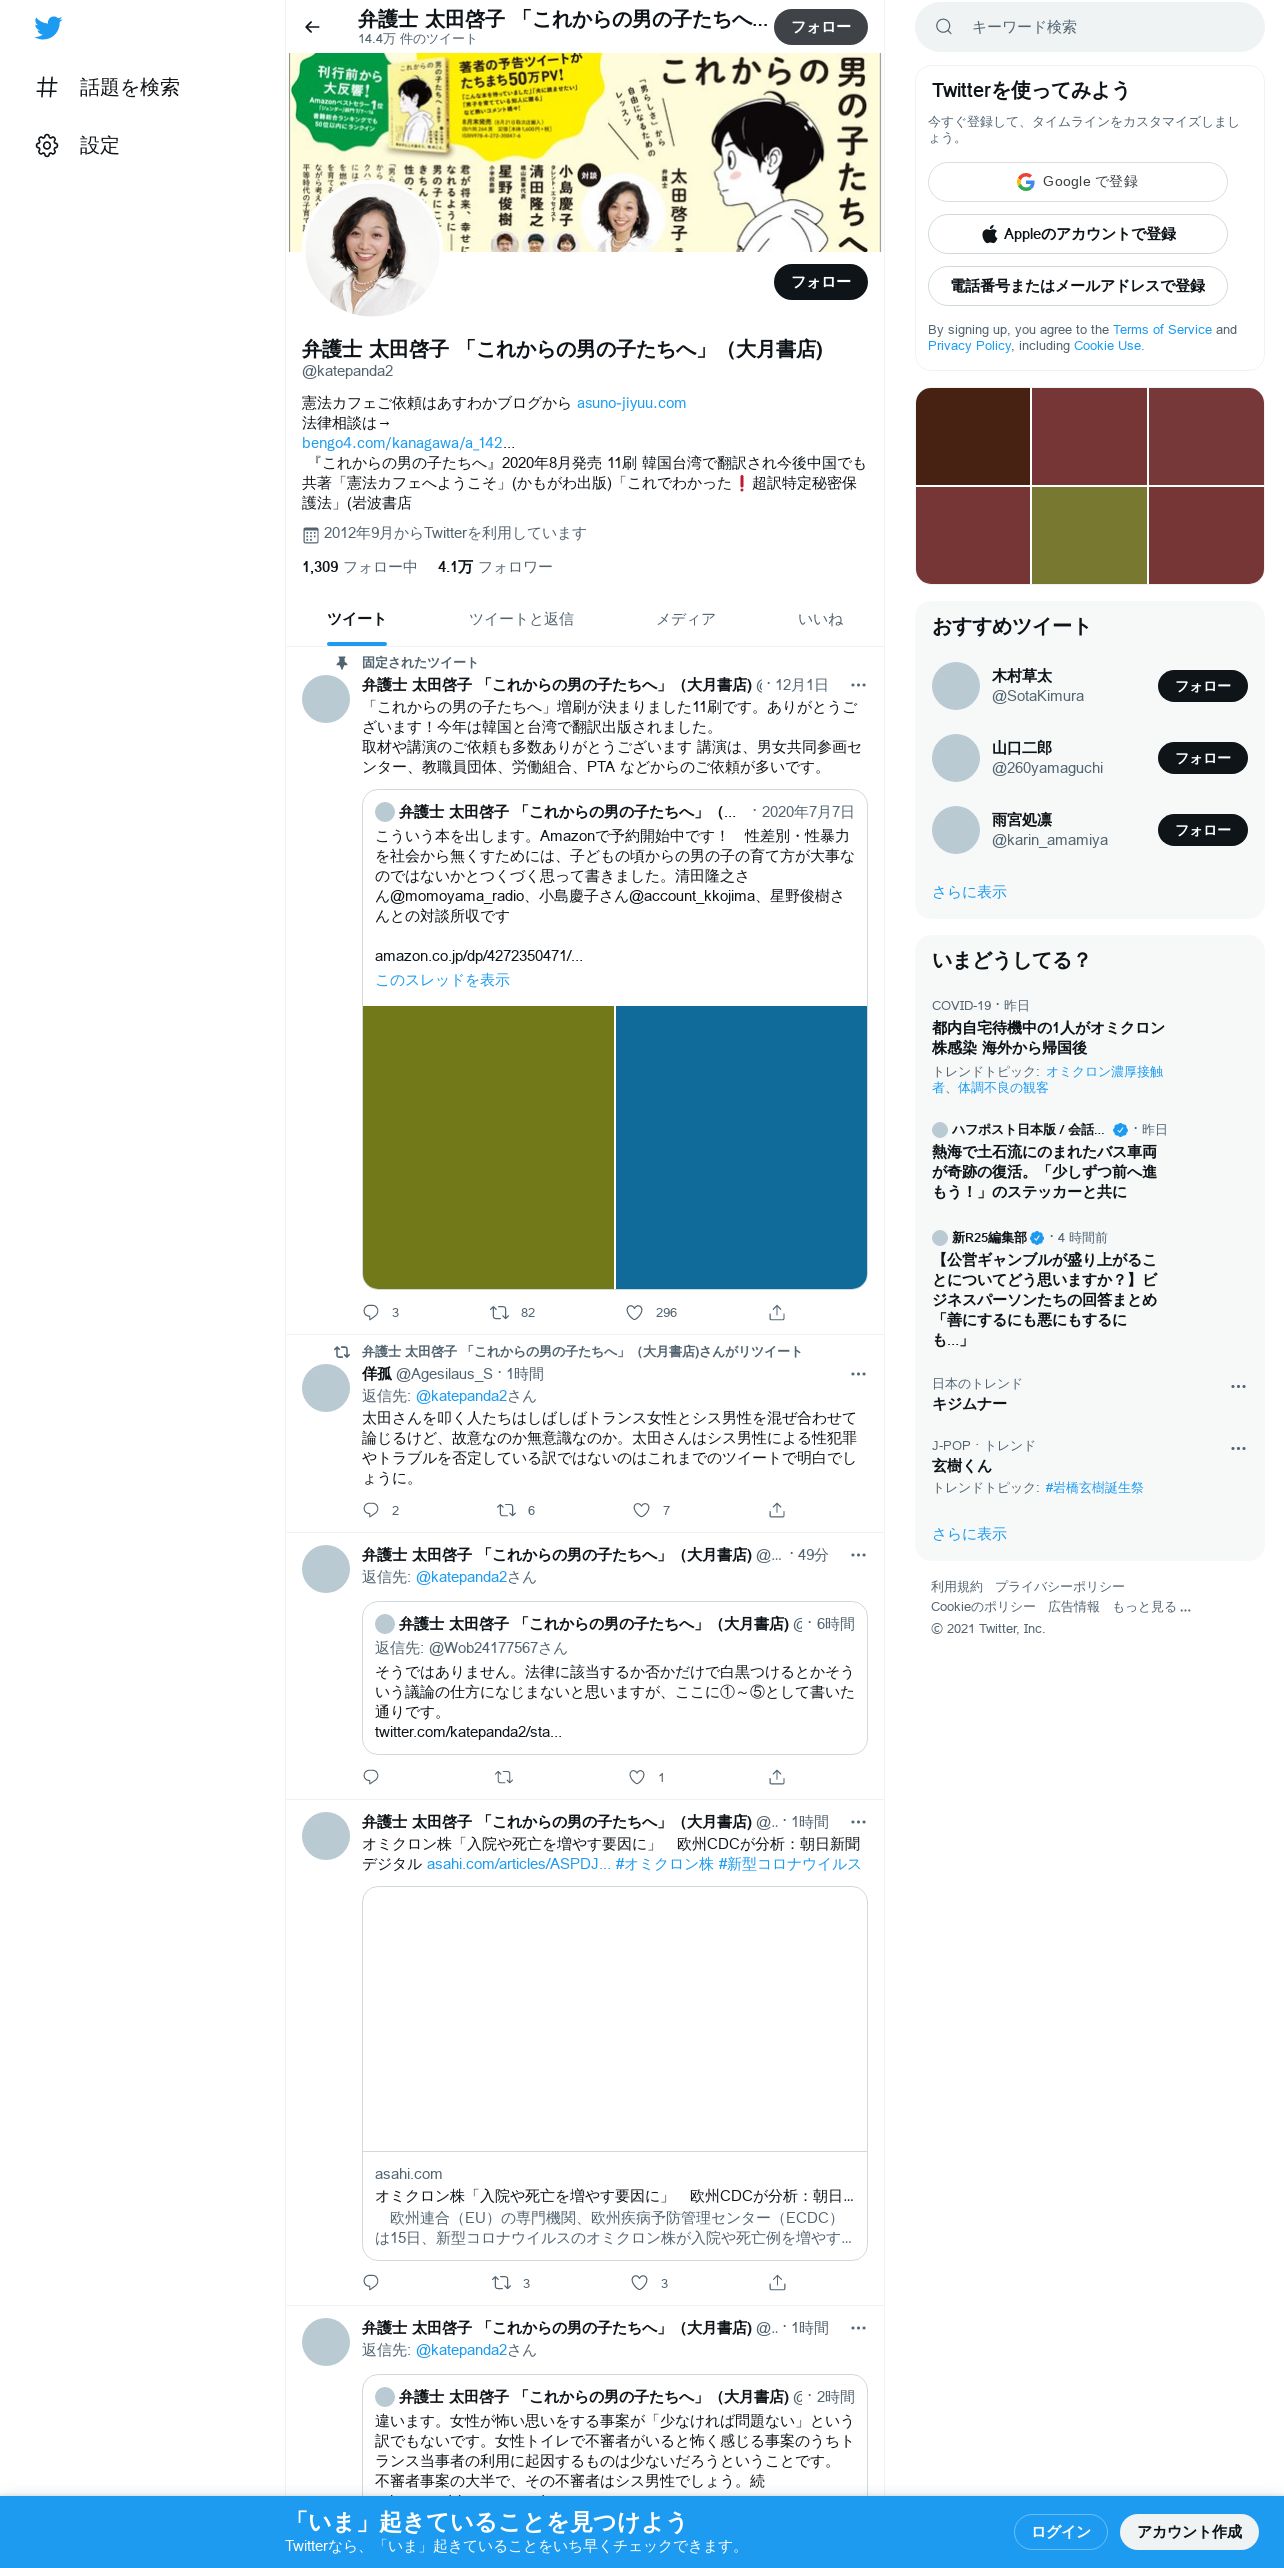Switch to the ツイート tab
The width and height of the screenshot is (1284, 2568).
(356, 619)
